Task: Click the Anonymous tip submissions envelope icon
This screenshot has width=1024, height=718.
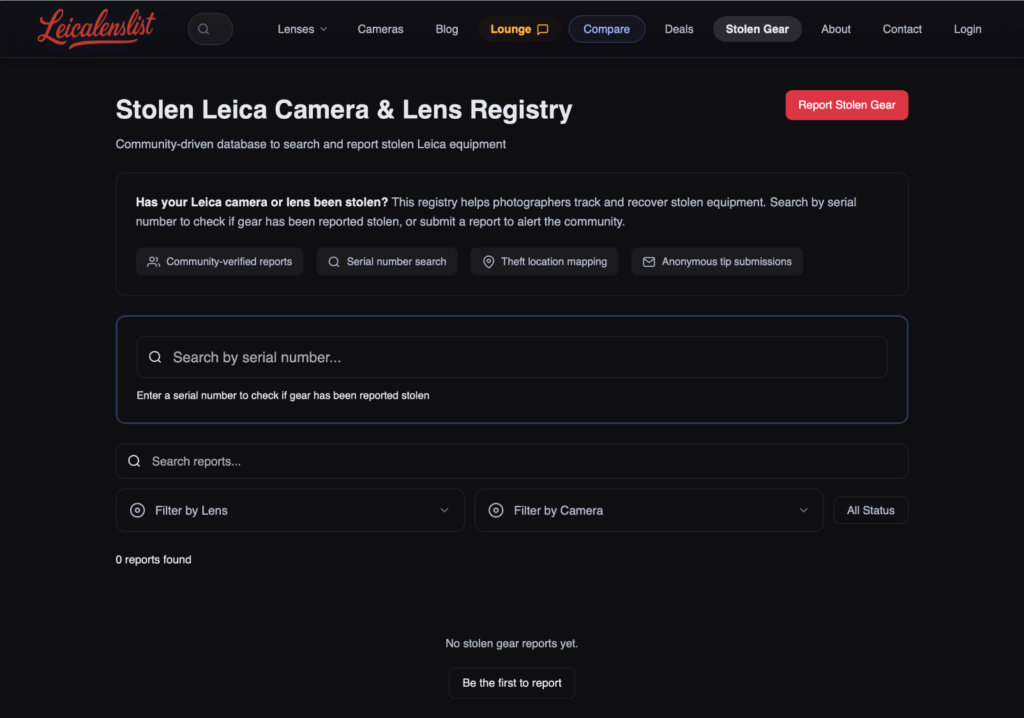Action: pos(649,262)
